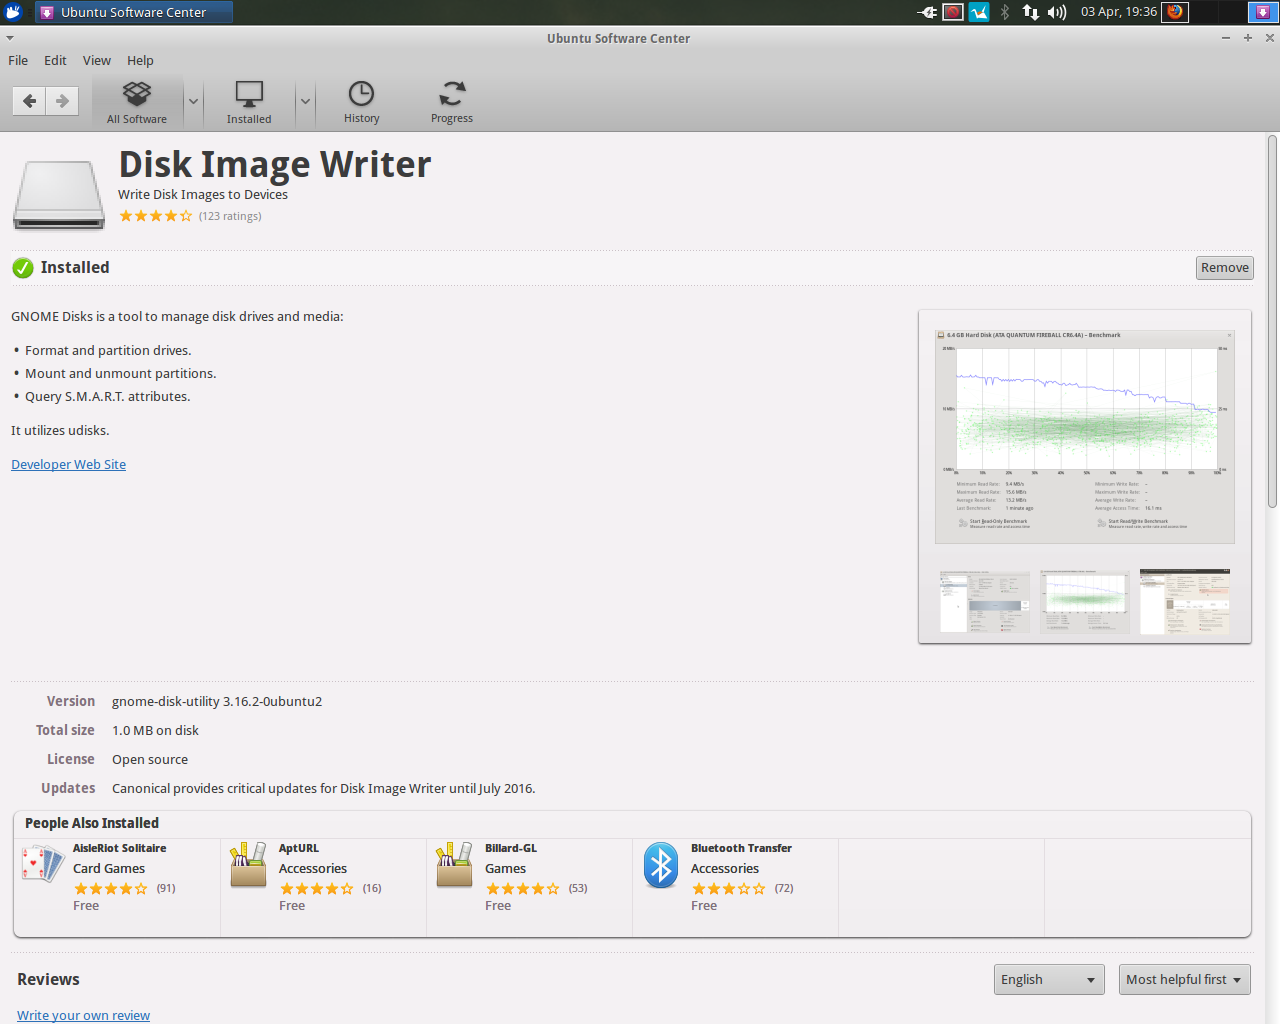Go back with the left arrow button
Image resolution: width=1280 pixels, height=1024 pixels.
click(29, 101)
